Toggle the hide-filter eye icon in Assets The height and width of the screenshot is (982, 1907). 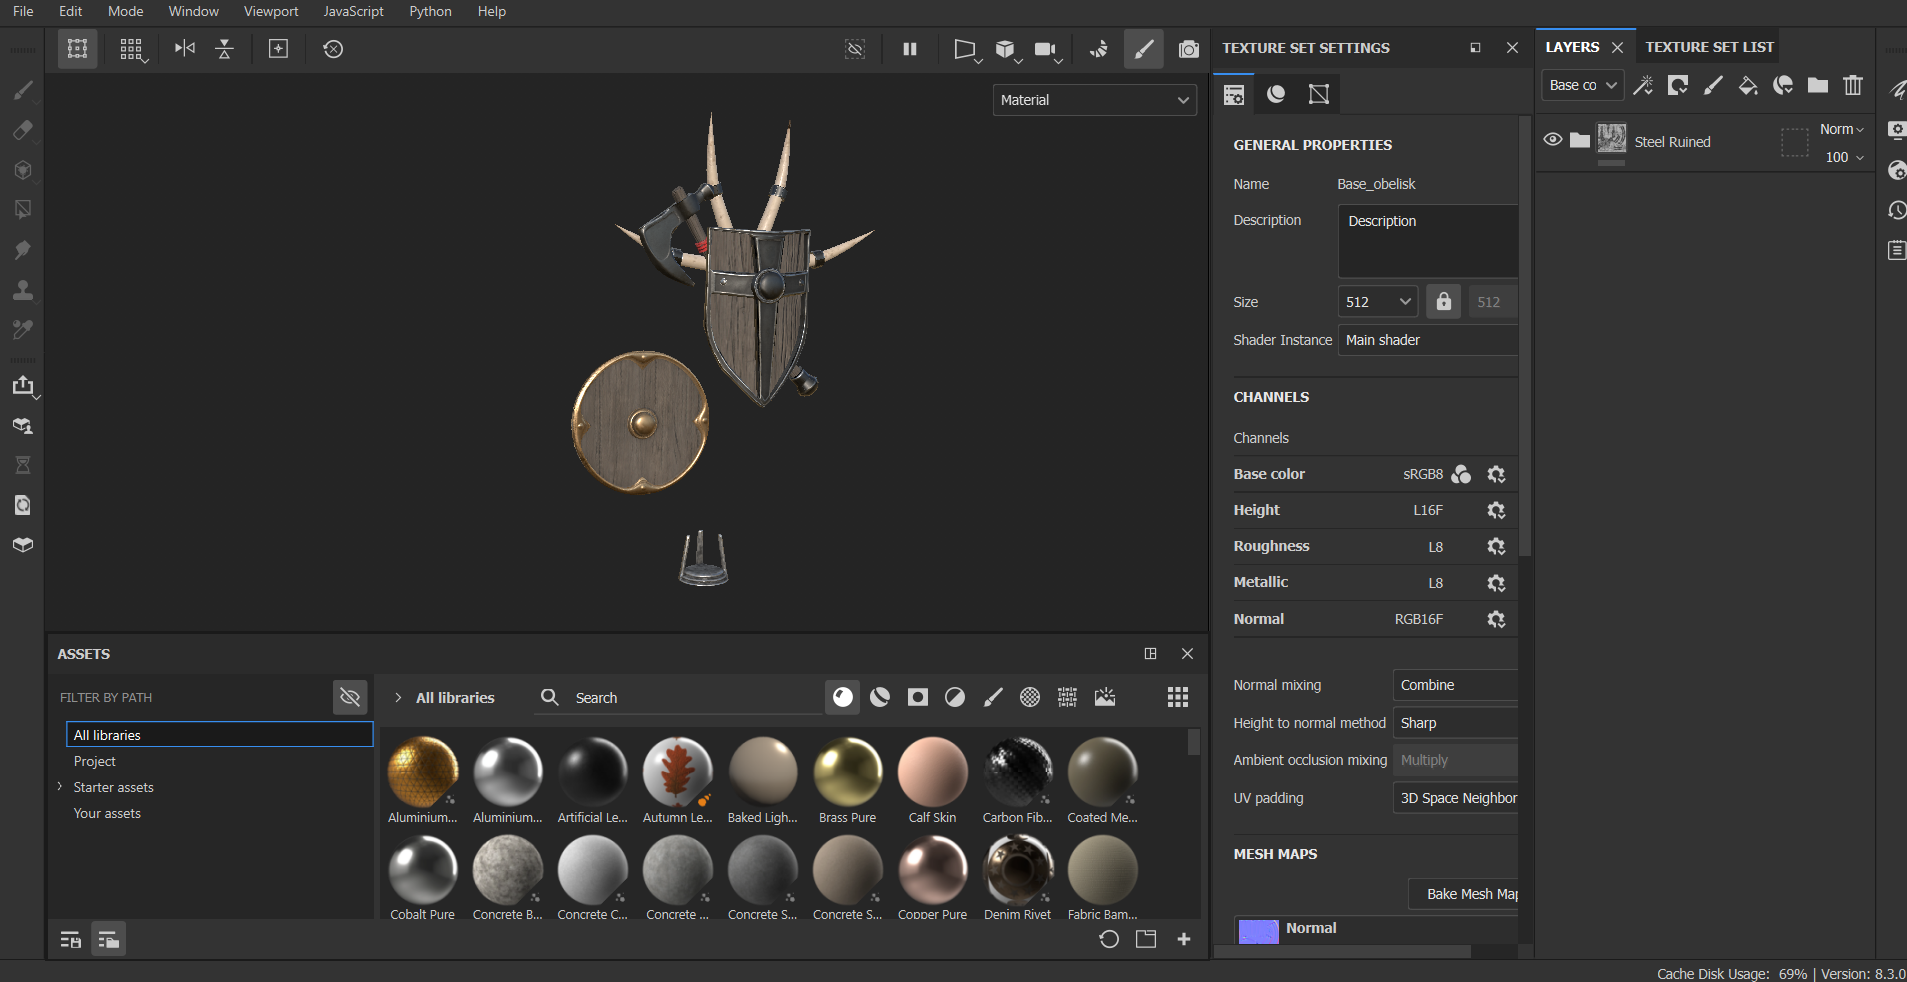pyautogui.click(x=350, y=697)
